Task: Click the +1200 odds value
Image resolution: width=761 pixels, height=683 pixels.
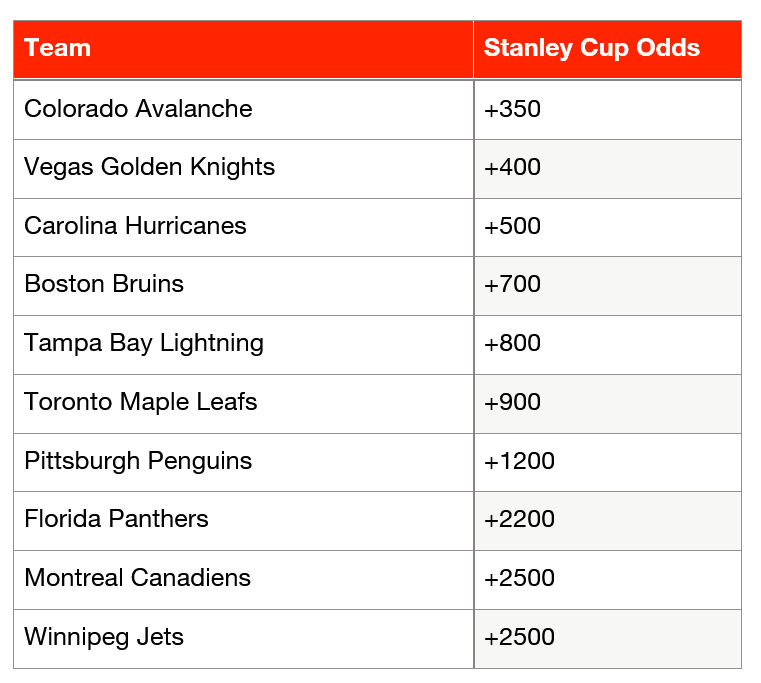Action: pos(519,461)
